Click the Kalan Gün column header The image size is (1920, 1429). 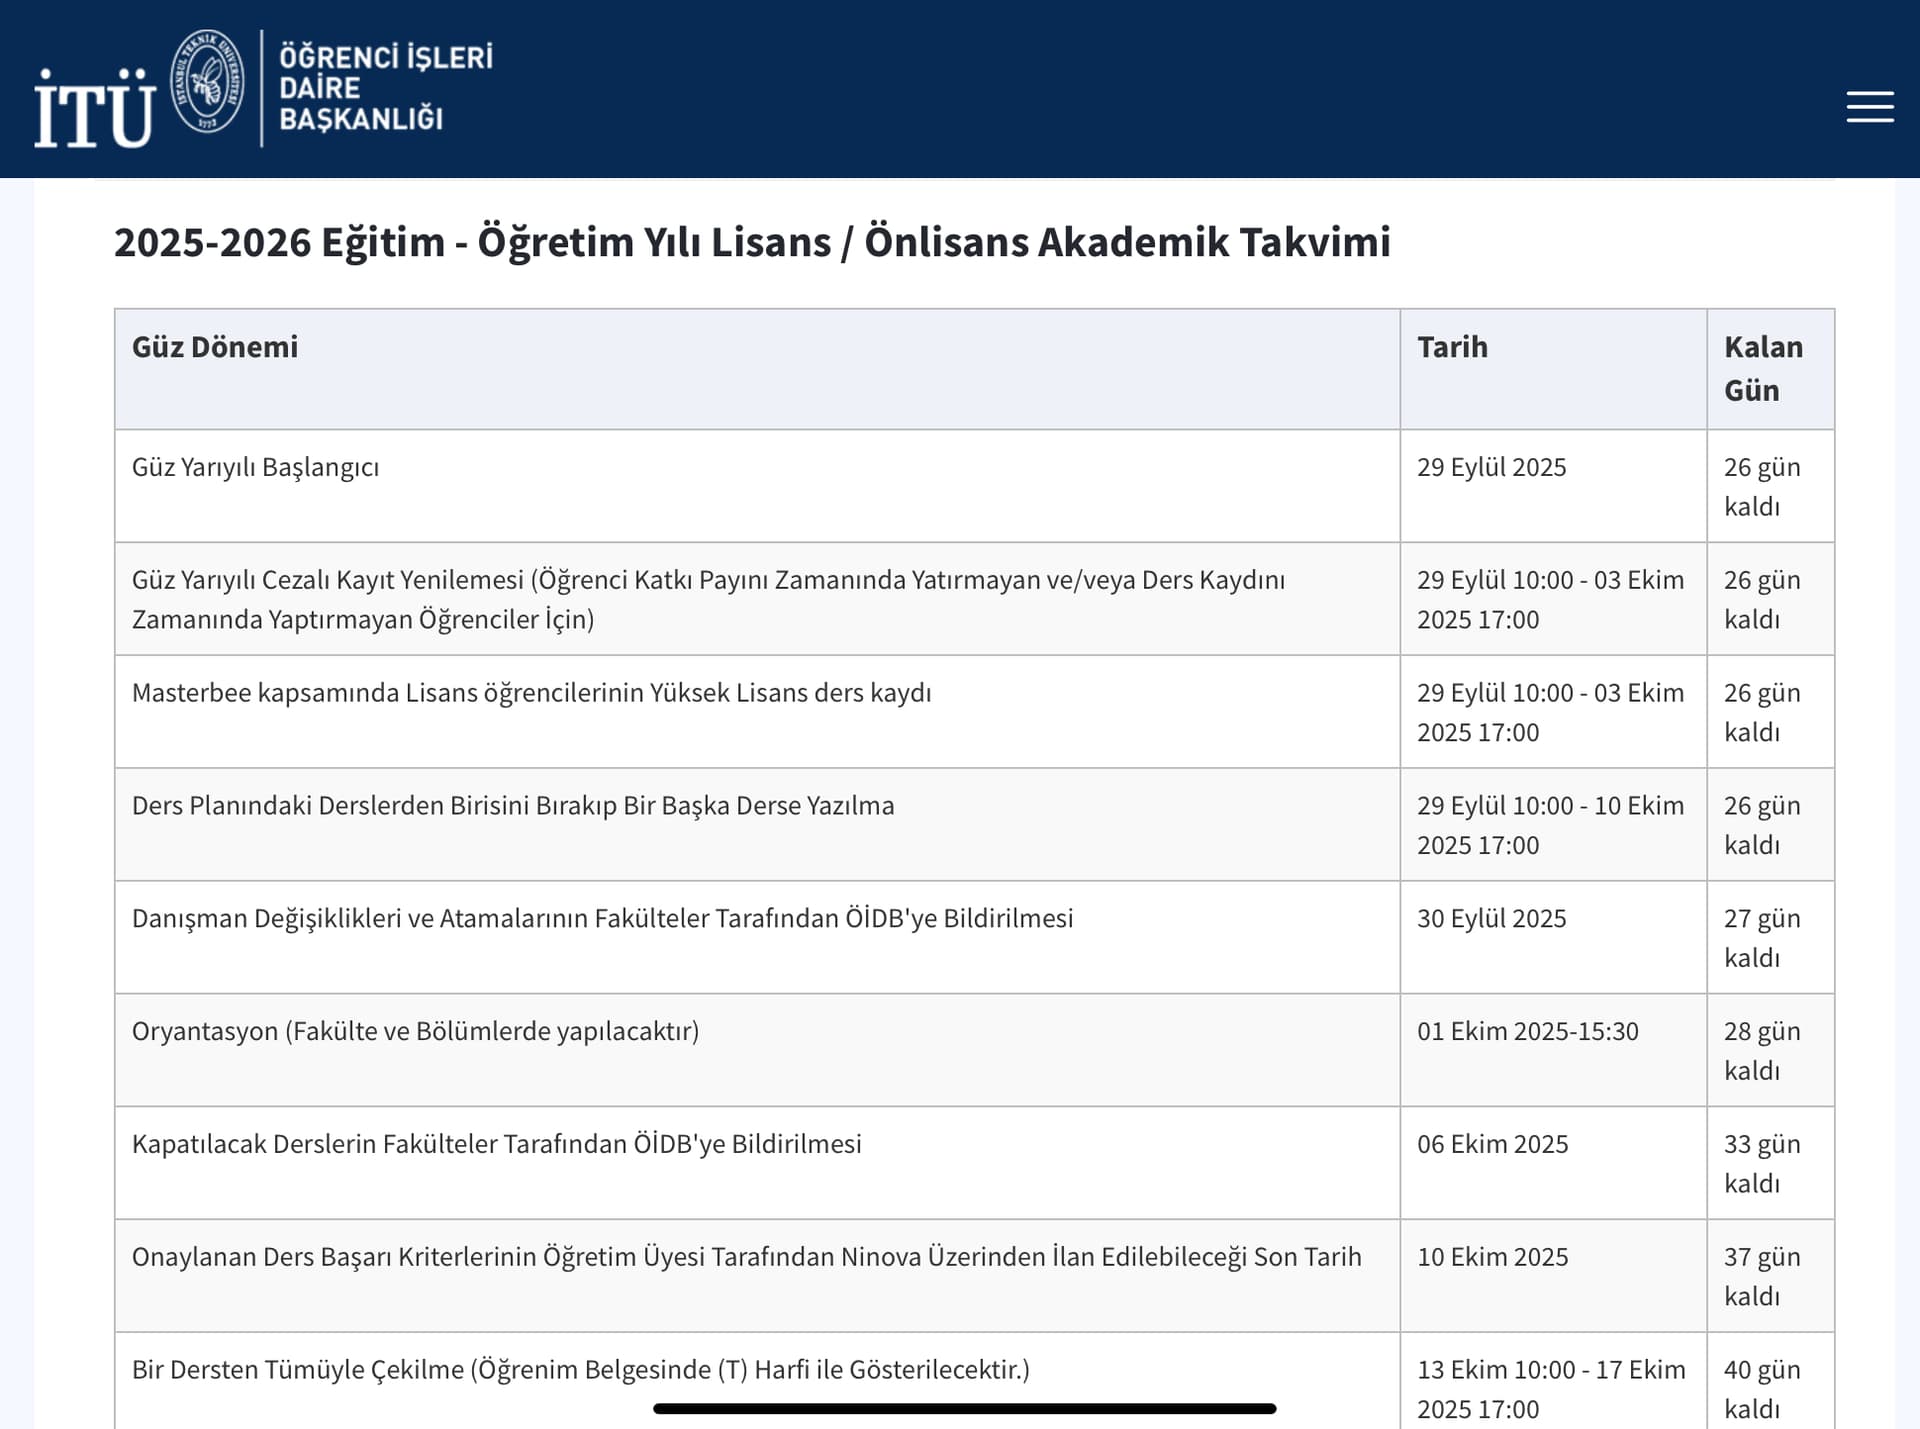pyautogui.click(x=1763, y=368)
